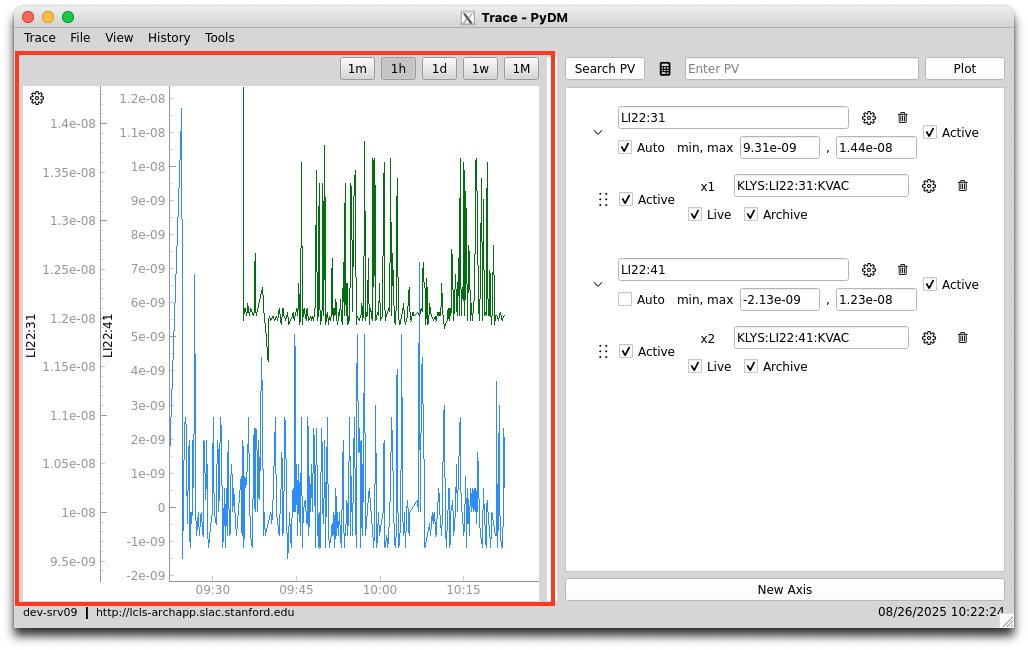This screenshot has width=1028, height=650.
Task: Click the Search PV button
Action: click(x=605, y=69)
